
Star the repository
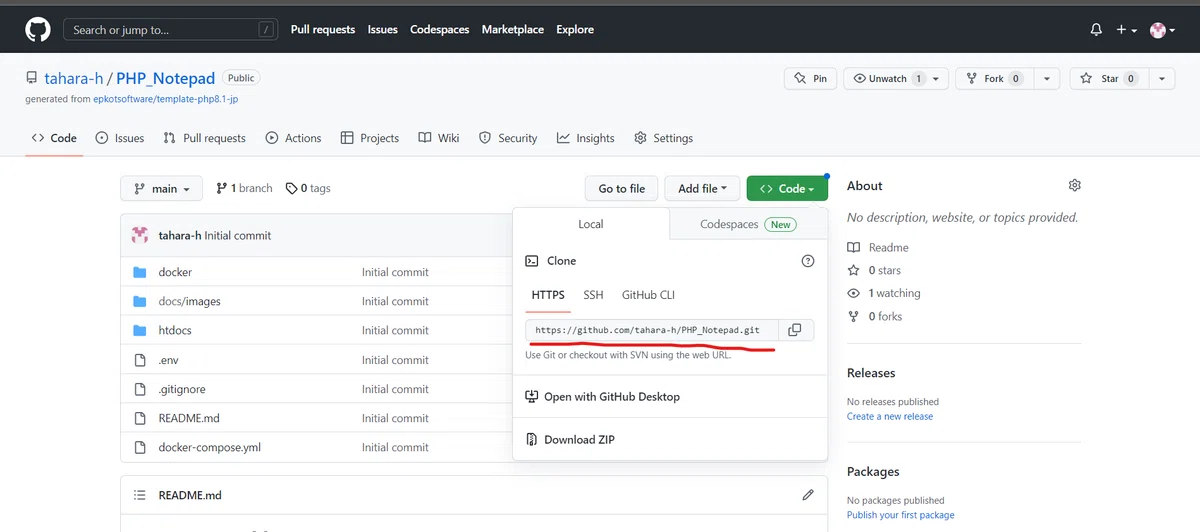coord(1109,78)
